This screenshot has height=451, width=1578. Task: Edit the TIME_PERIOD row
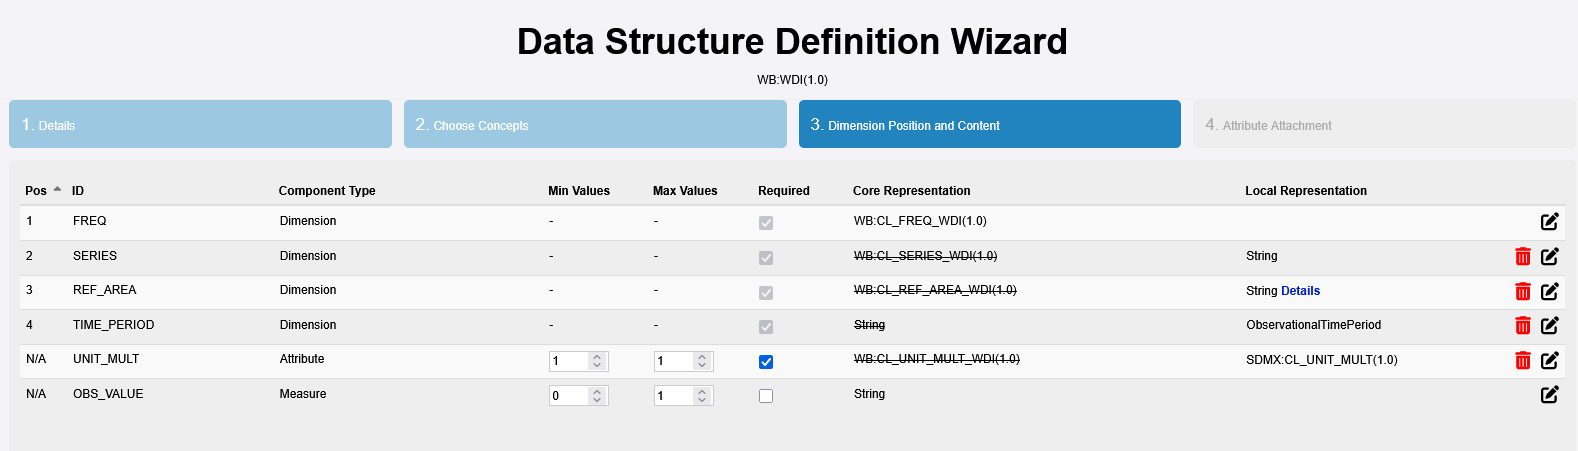click(1549, 326)
